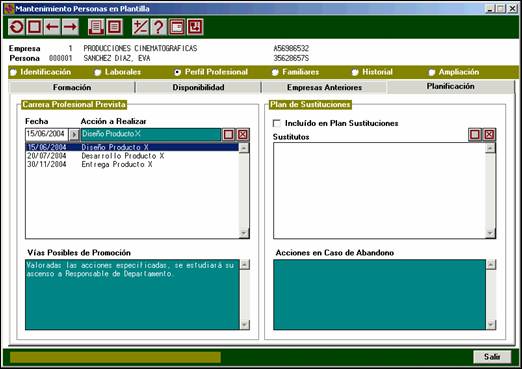Open the Planificación tab
Viewport: 522px width, 369px height.
click(x=450, y=86)
